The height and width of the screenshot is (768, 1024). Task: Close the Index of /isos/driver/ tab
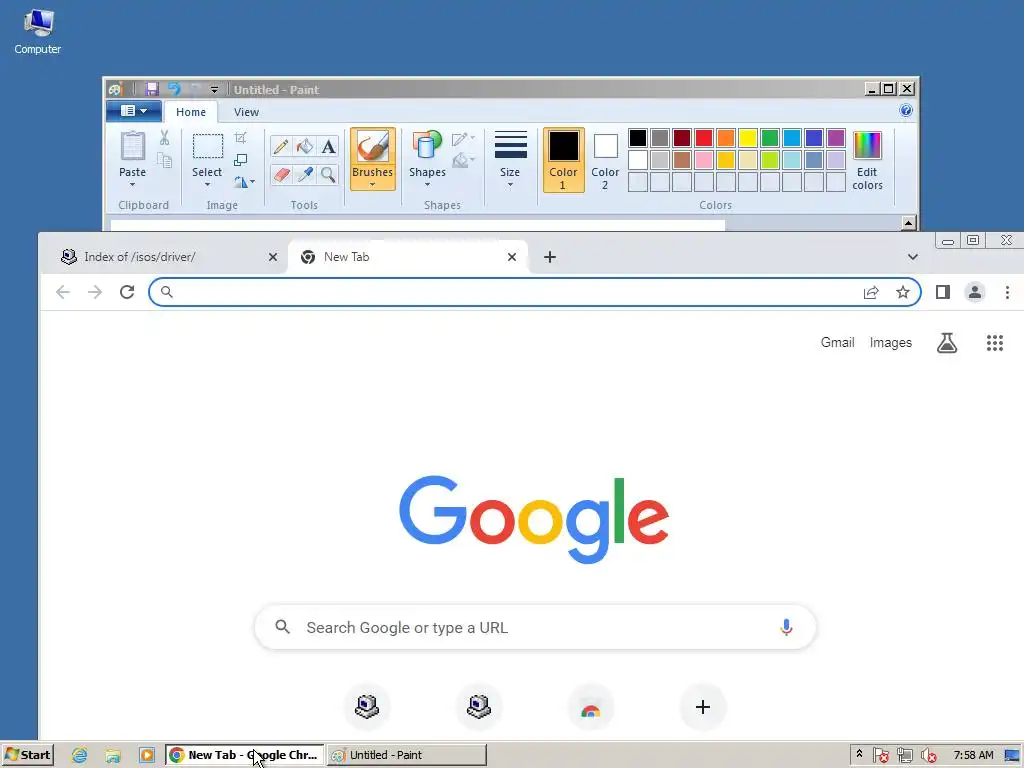pos(273,257)
